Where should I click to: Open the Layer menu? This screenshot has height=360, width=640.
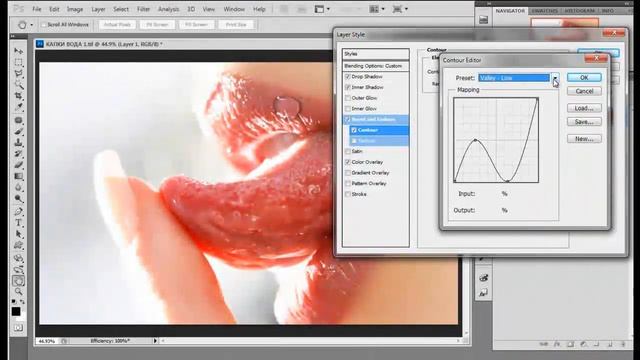point(98,9)
